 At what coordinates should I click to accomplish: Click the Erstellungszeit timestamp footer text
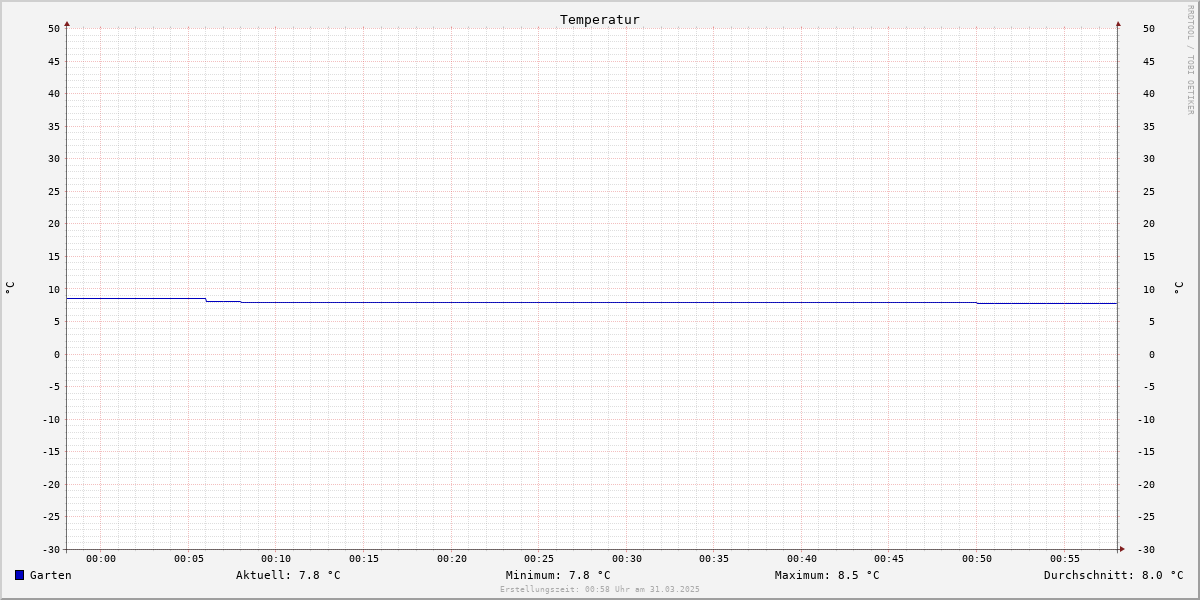coord(600,589)
